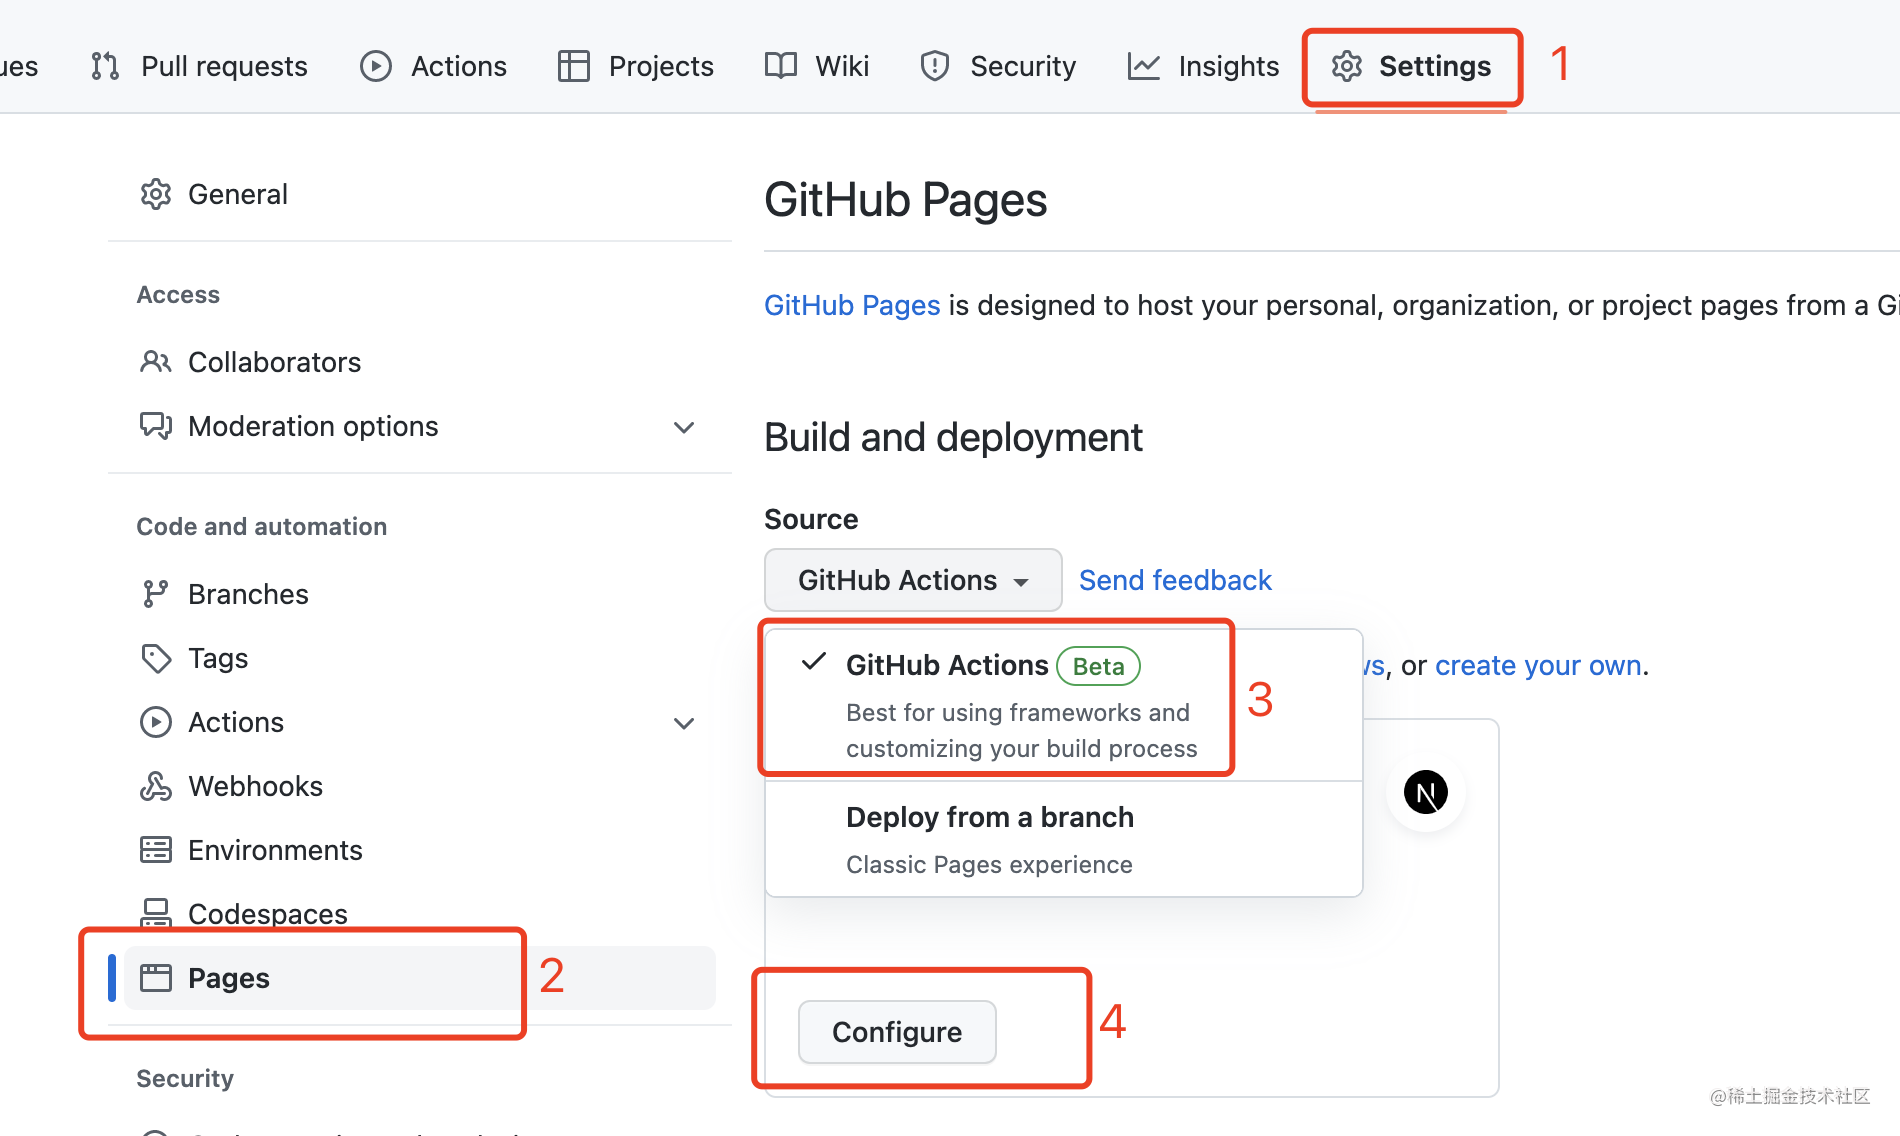Open Environments settings
The width and height of the screenshot is (1900, 1136).
pos(420,850)
